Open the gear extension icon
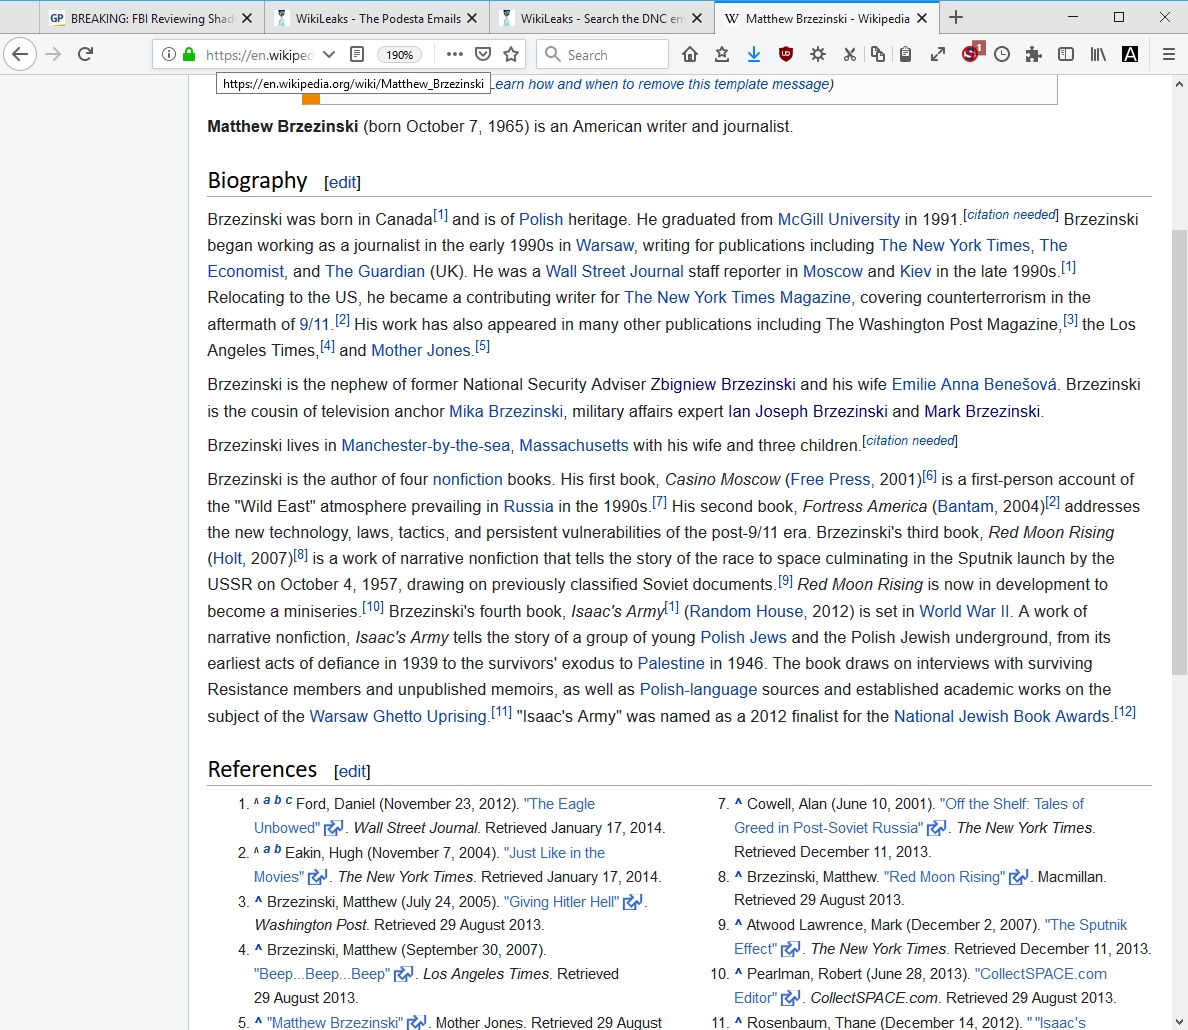 (x=818, y=54)
